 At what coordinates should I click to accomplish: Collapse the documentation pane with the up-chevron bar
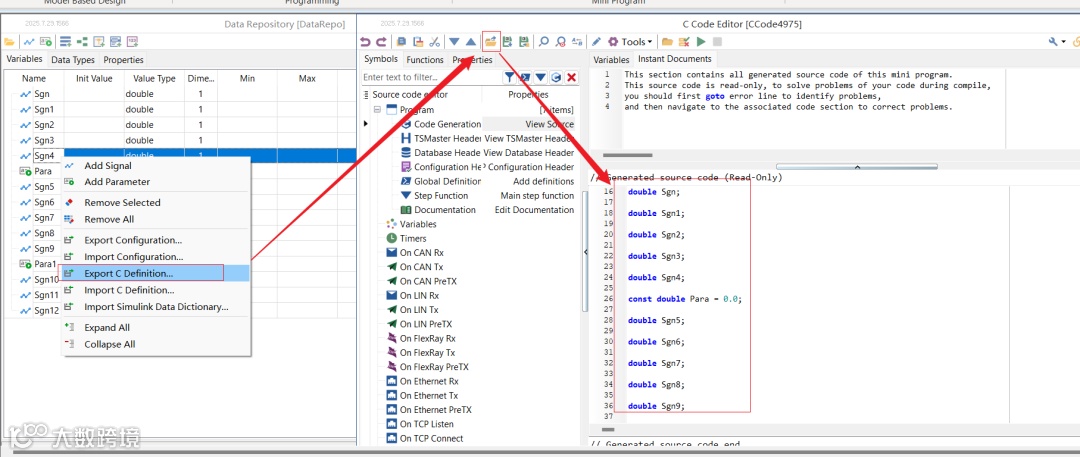point(857,166)
